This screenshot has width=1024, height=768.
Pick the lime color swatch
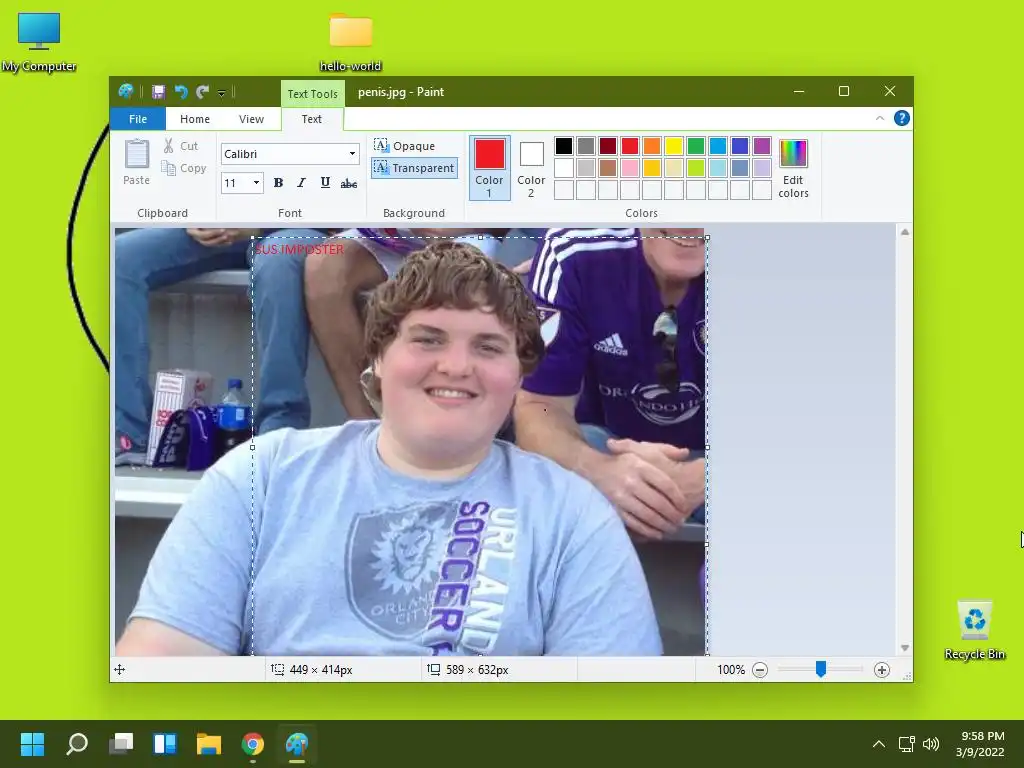point(696,168)
